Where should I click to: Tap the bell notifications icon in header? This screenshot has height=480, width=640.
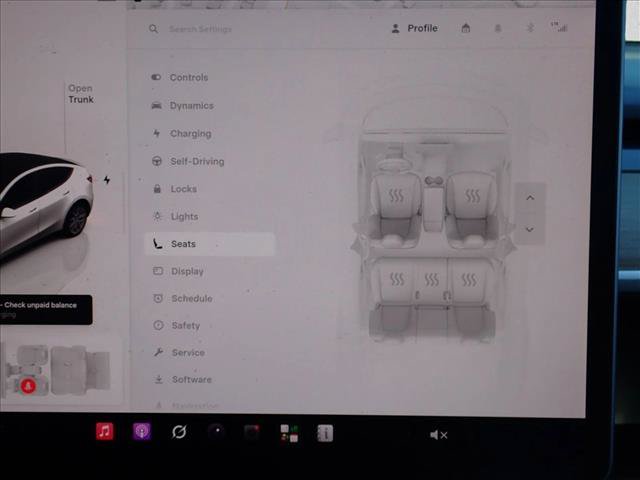pos(498,28)
